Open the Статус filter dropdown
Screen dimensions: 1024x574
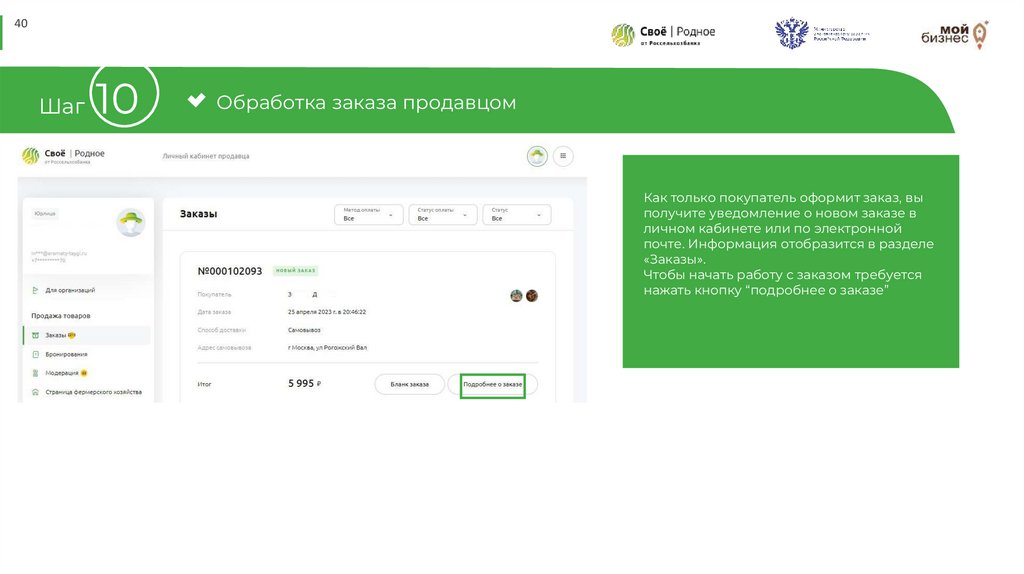tap(516, 214)
